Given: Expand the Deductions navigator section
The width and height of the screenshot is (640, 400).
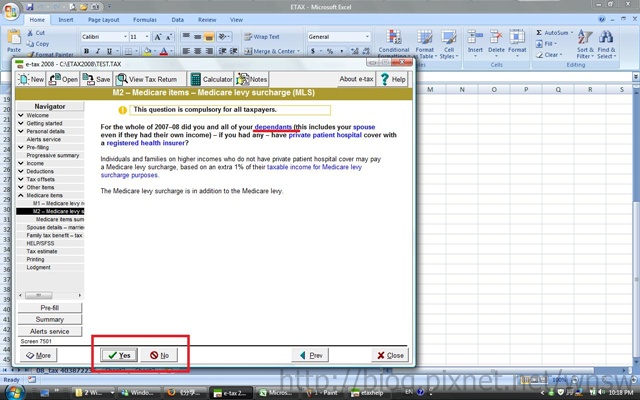Looking at the screenshot, I should [21, 171].
